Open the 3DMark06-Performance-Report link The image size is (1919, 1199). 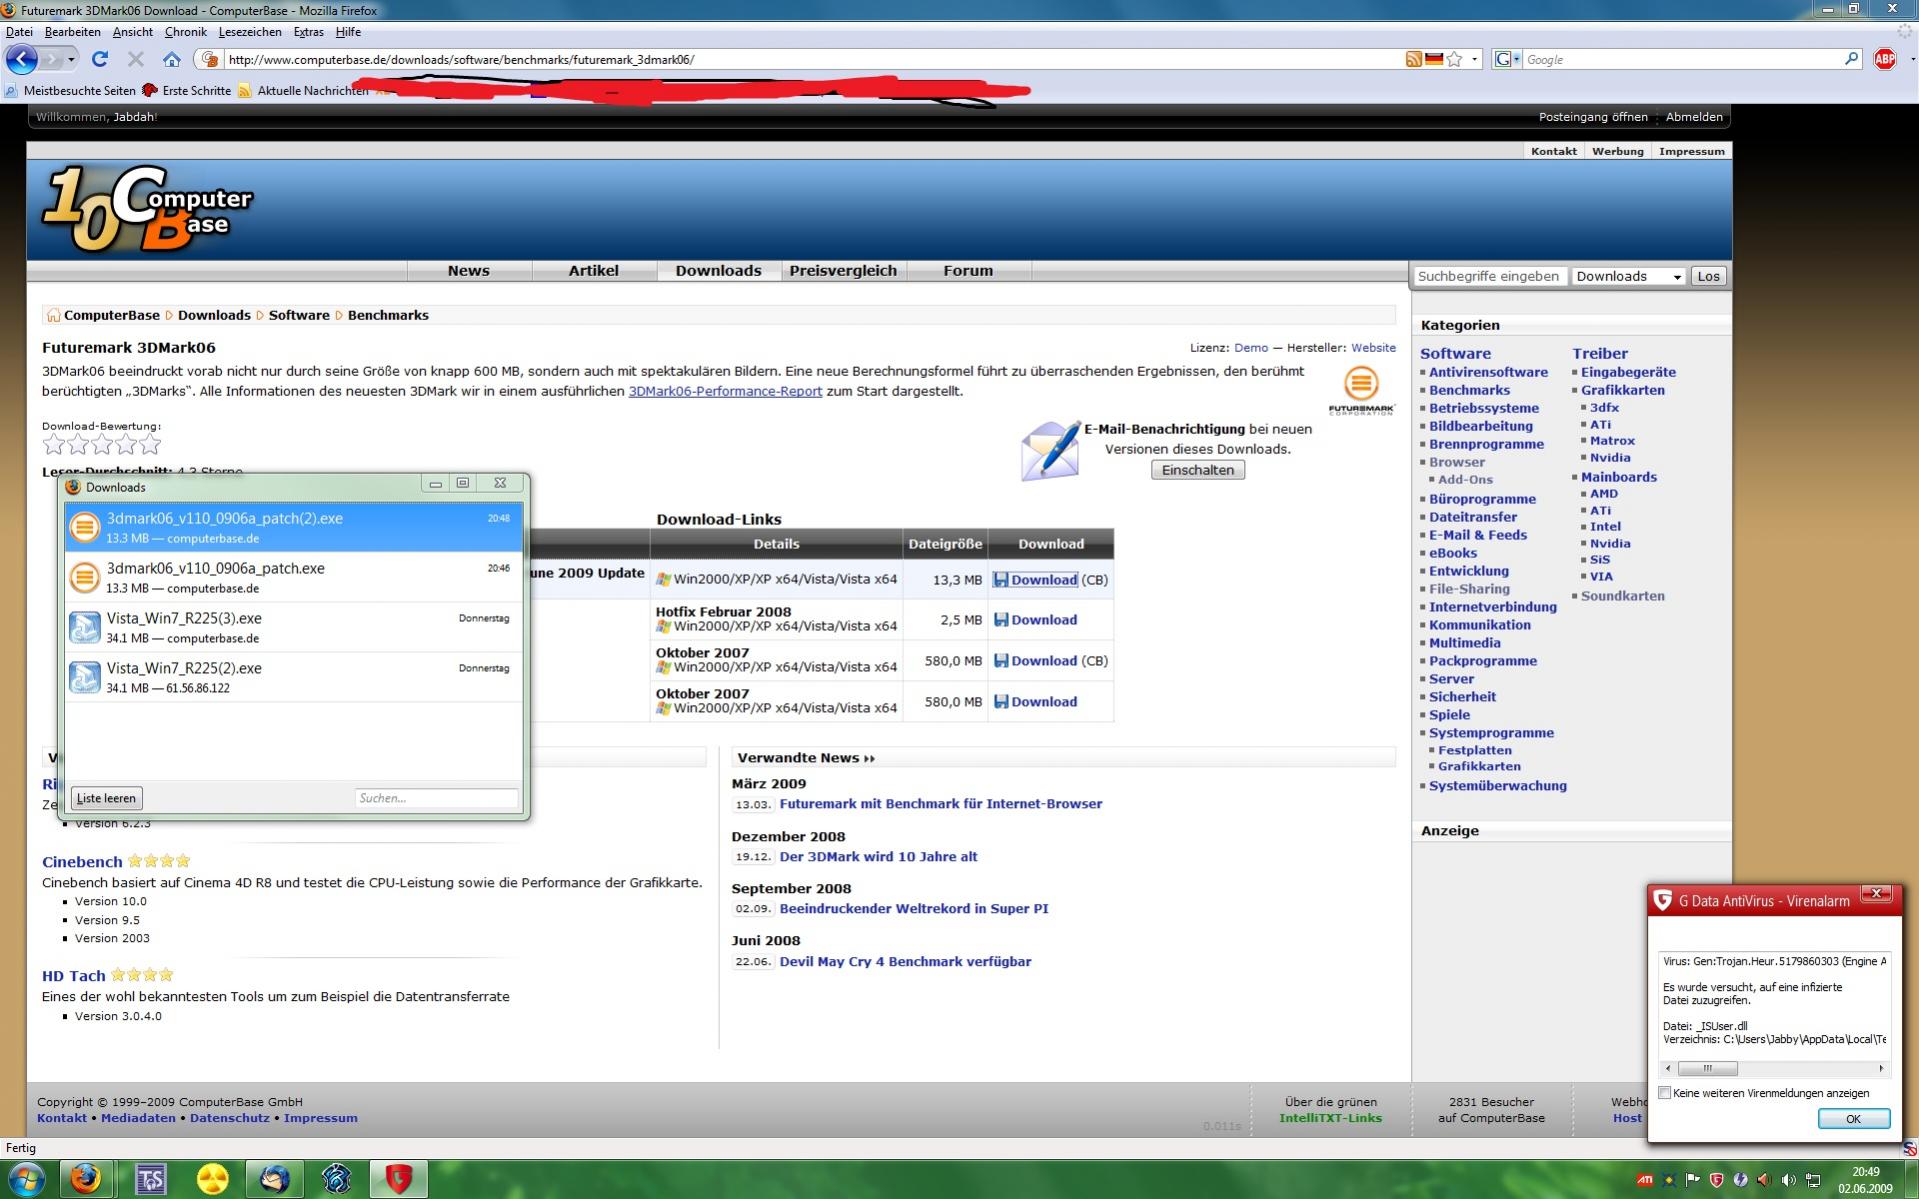click(x=725, y=391)
